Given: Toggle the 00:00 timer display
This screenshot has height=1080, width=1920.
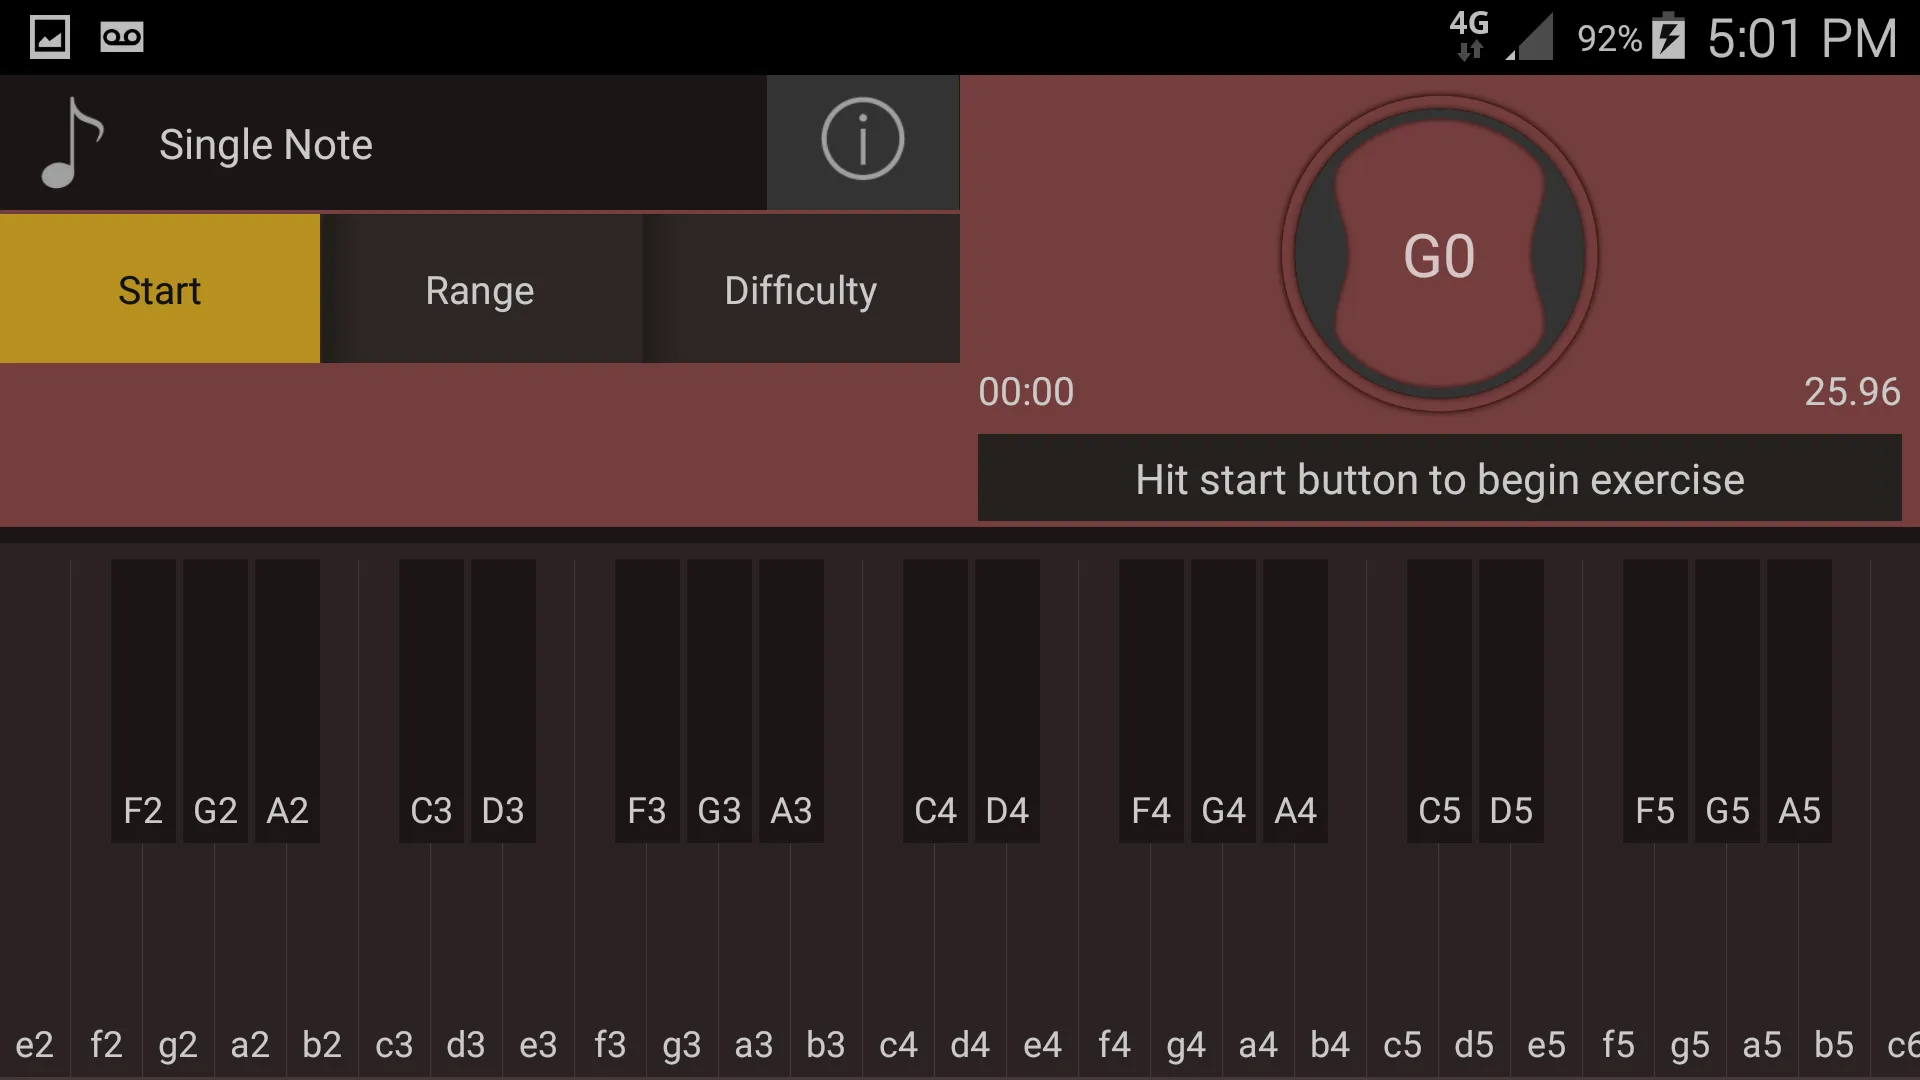Looking at the screenshot, I should click(x=1026, y=390).
